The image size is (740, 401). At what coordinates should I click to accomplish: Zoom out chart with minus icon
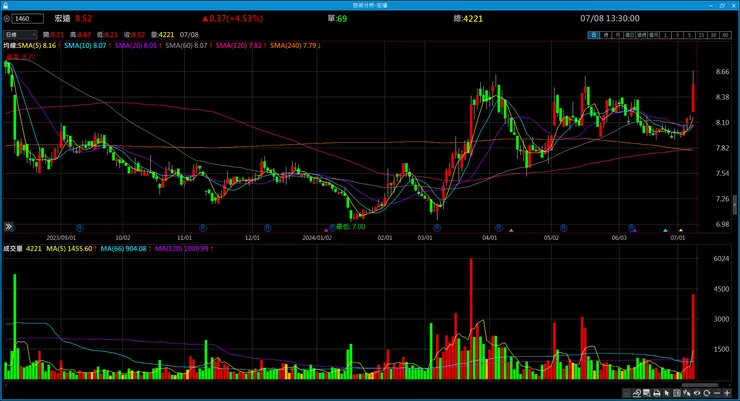717,393
